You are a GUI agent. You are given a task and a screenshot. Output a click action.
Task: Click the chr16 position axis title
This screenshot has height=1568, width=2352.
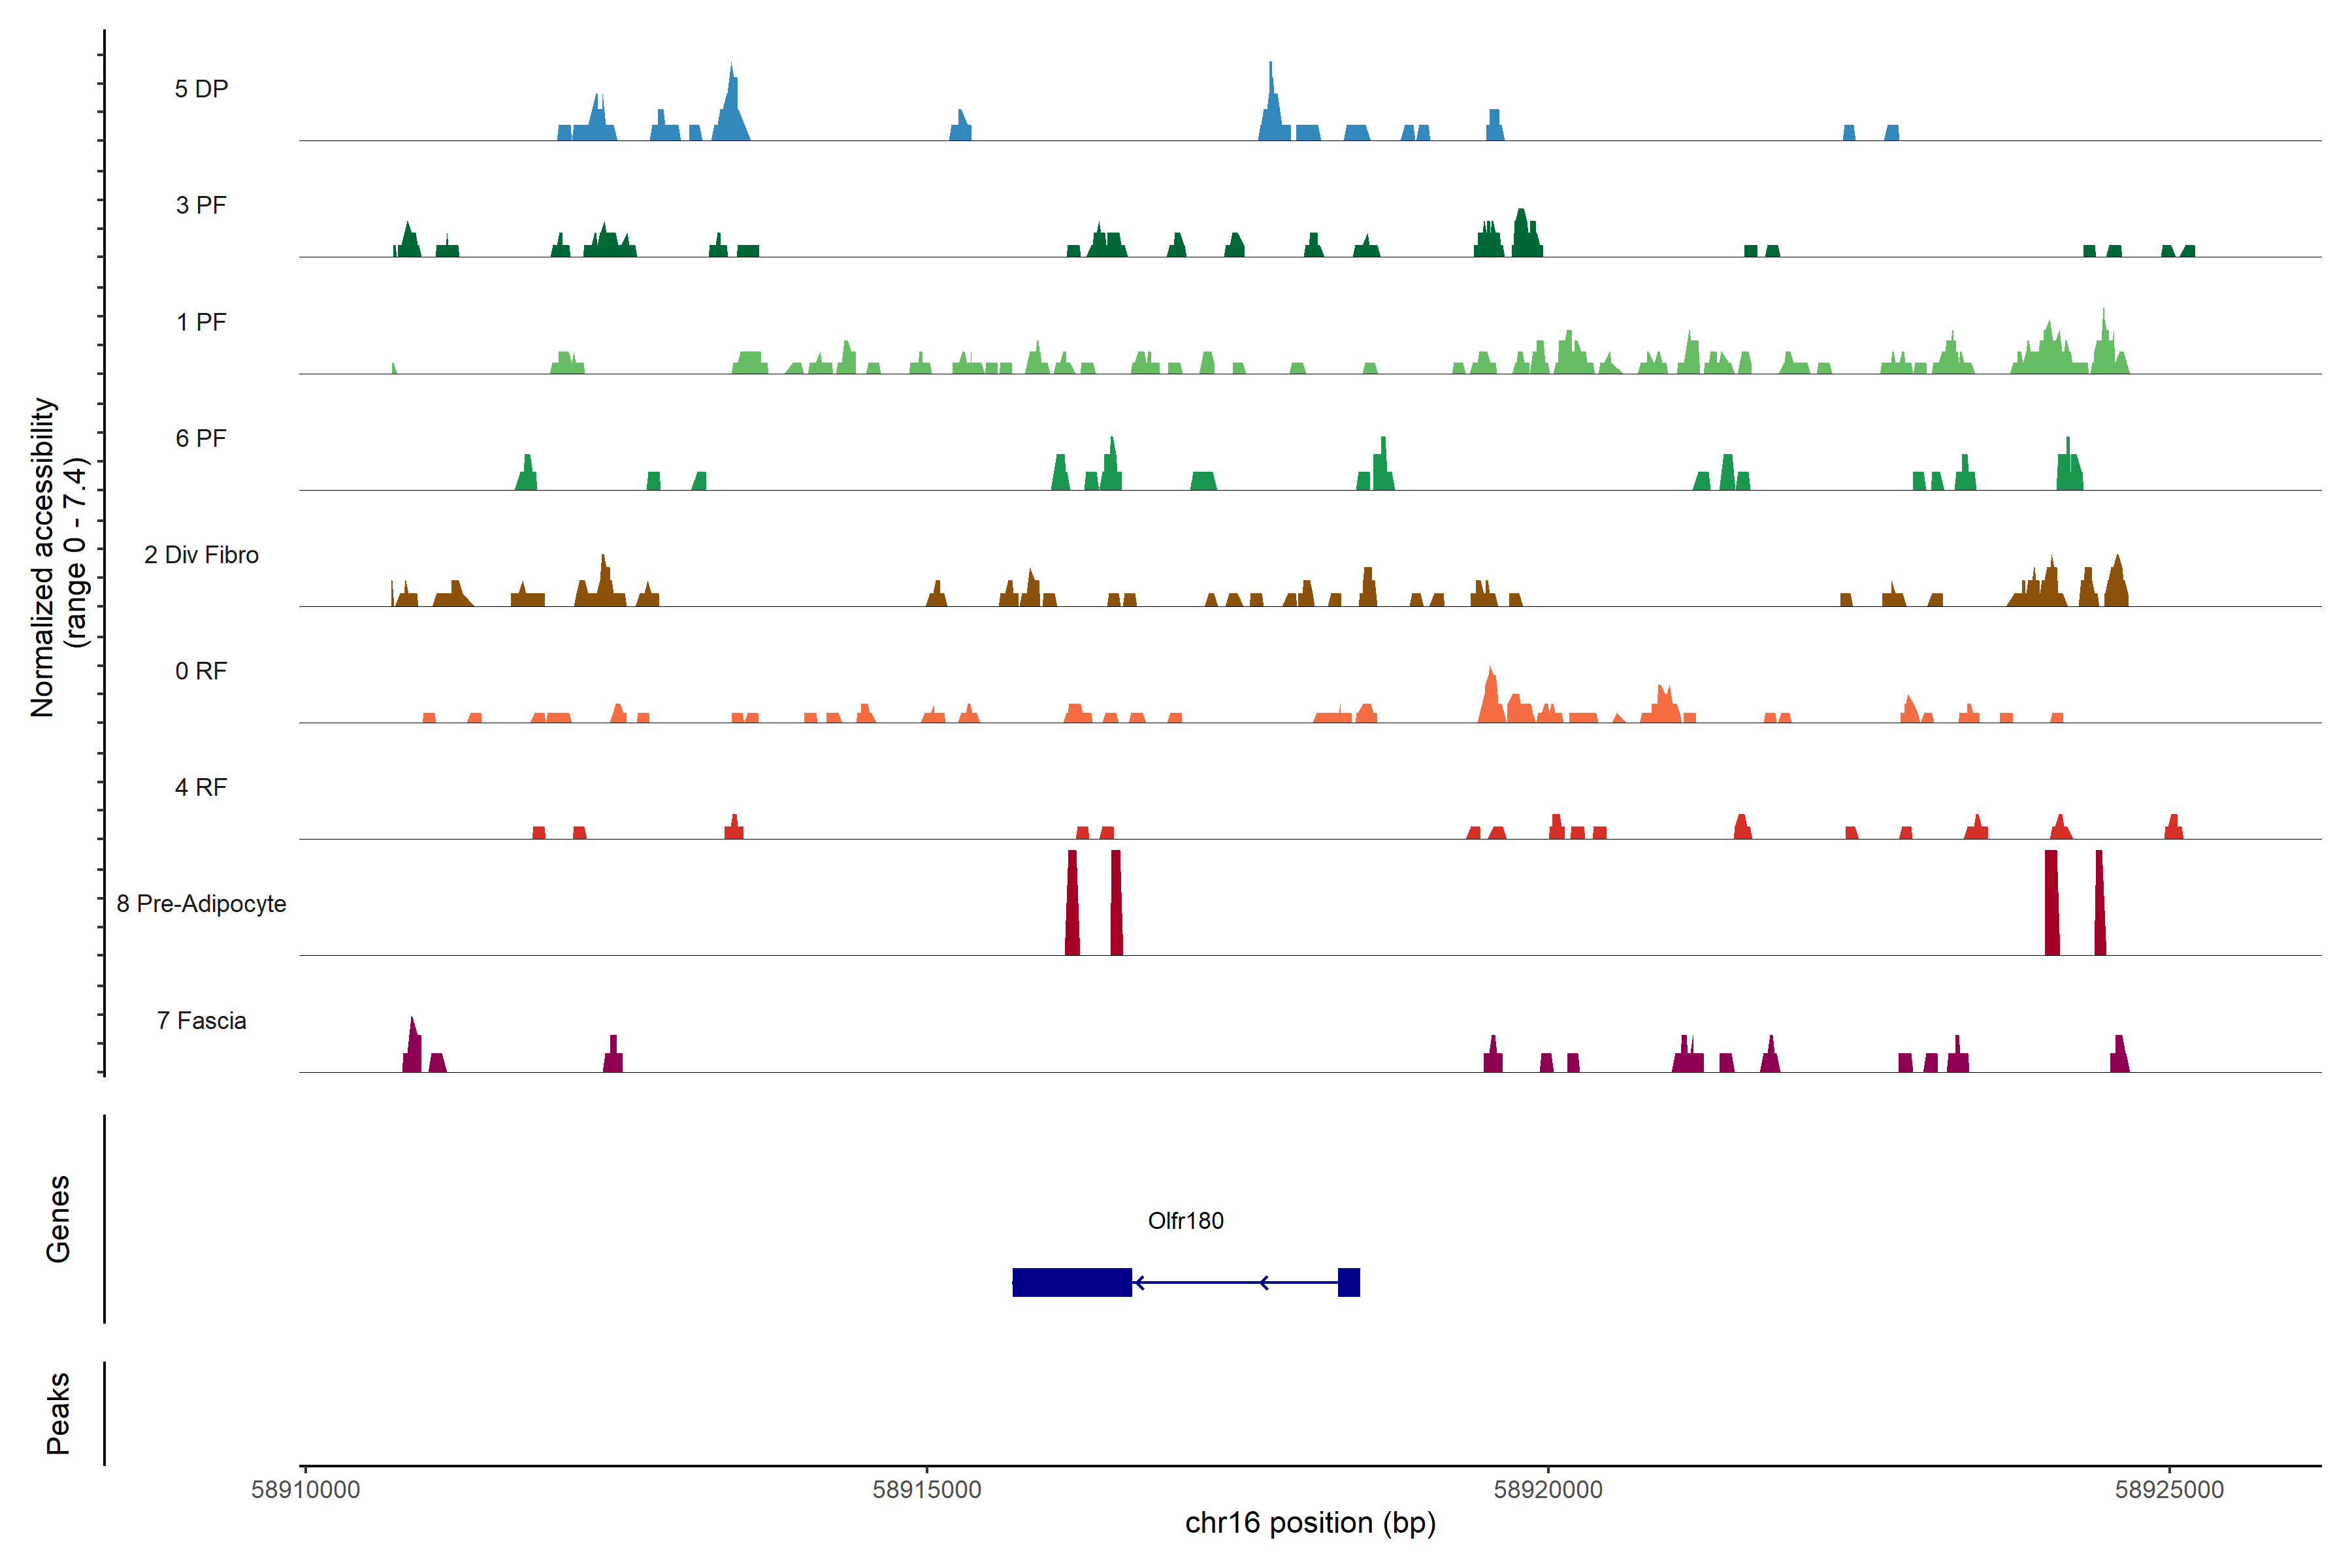(1309, 1523)
